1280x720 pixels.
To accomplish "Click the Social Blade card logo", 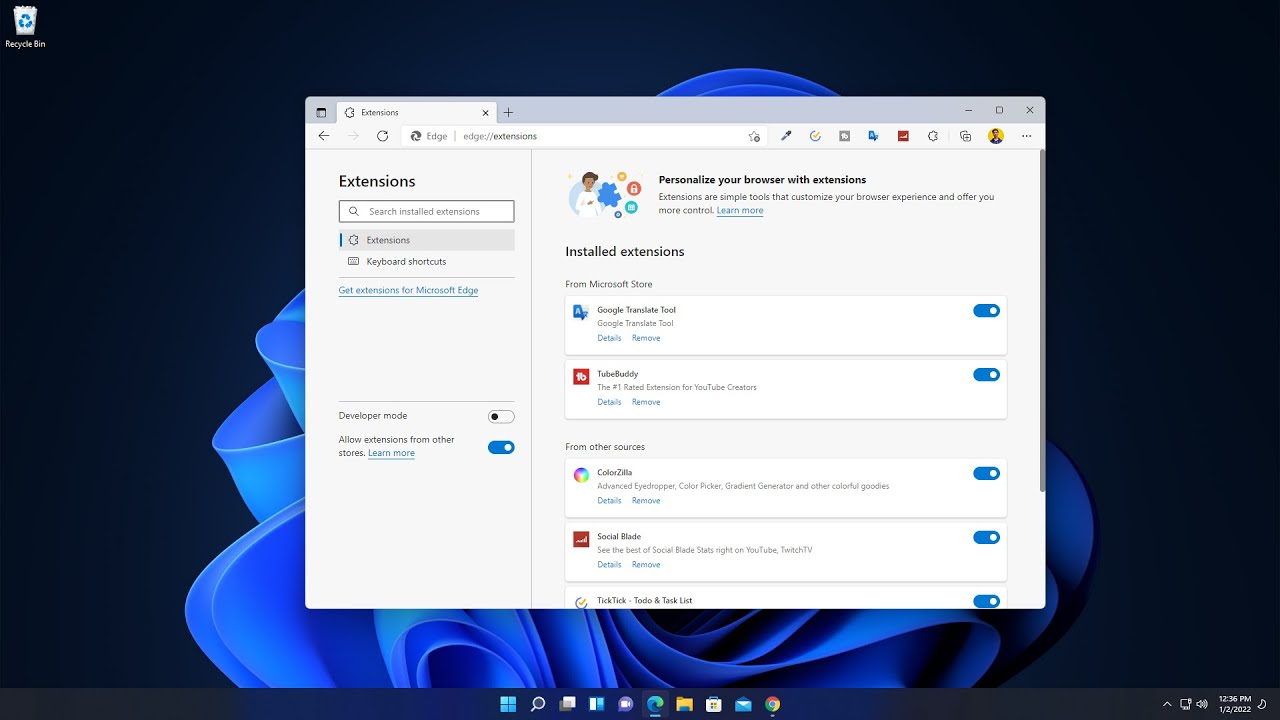I will (x=581, y=539).
